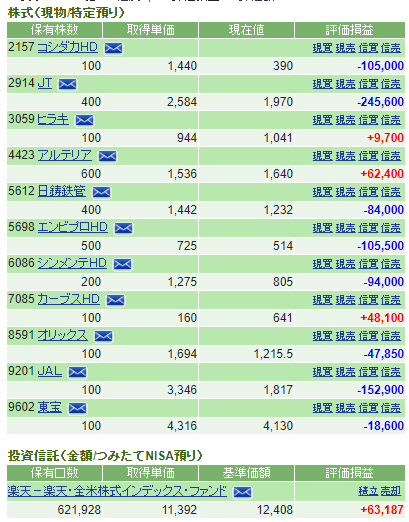Click 信売 in the JAL row
Viewport: 409px width, 522px height.
[391, 372]
